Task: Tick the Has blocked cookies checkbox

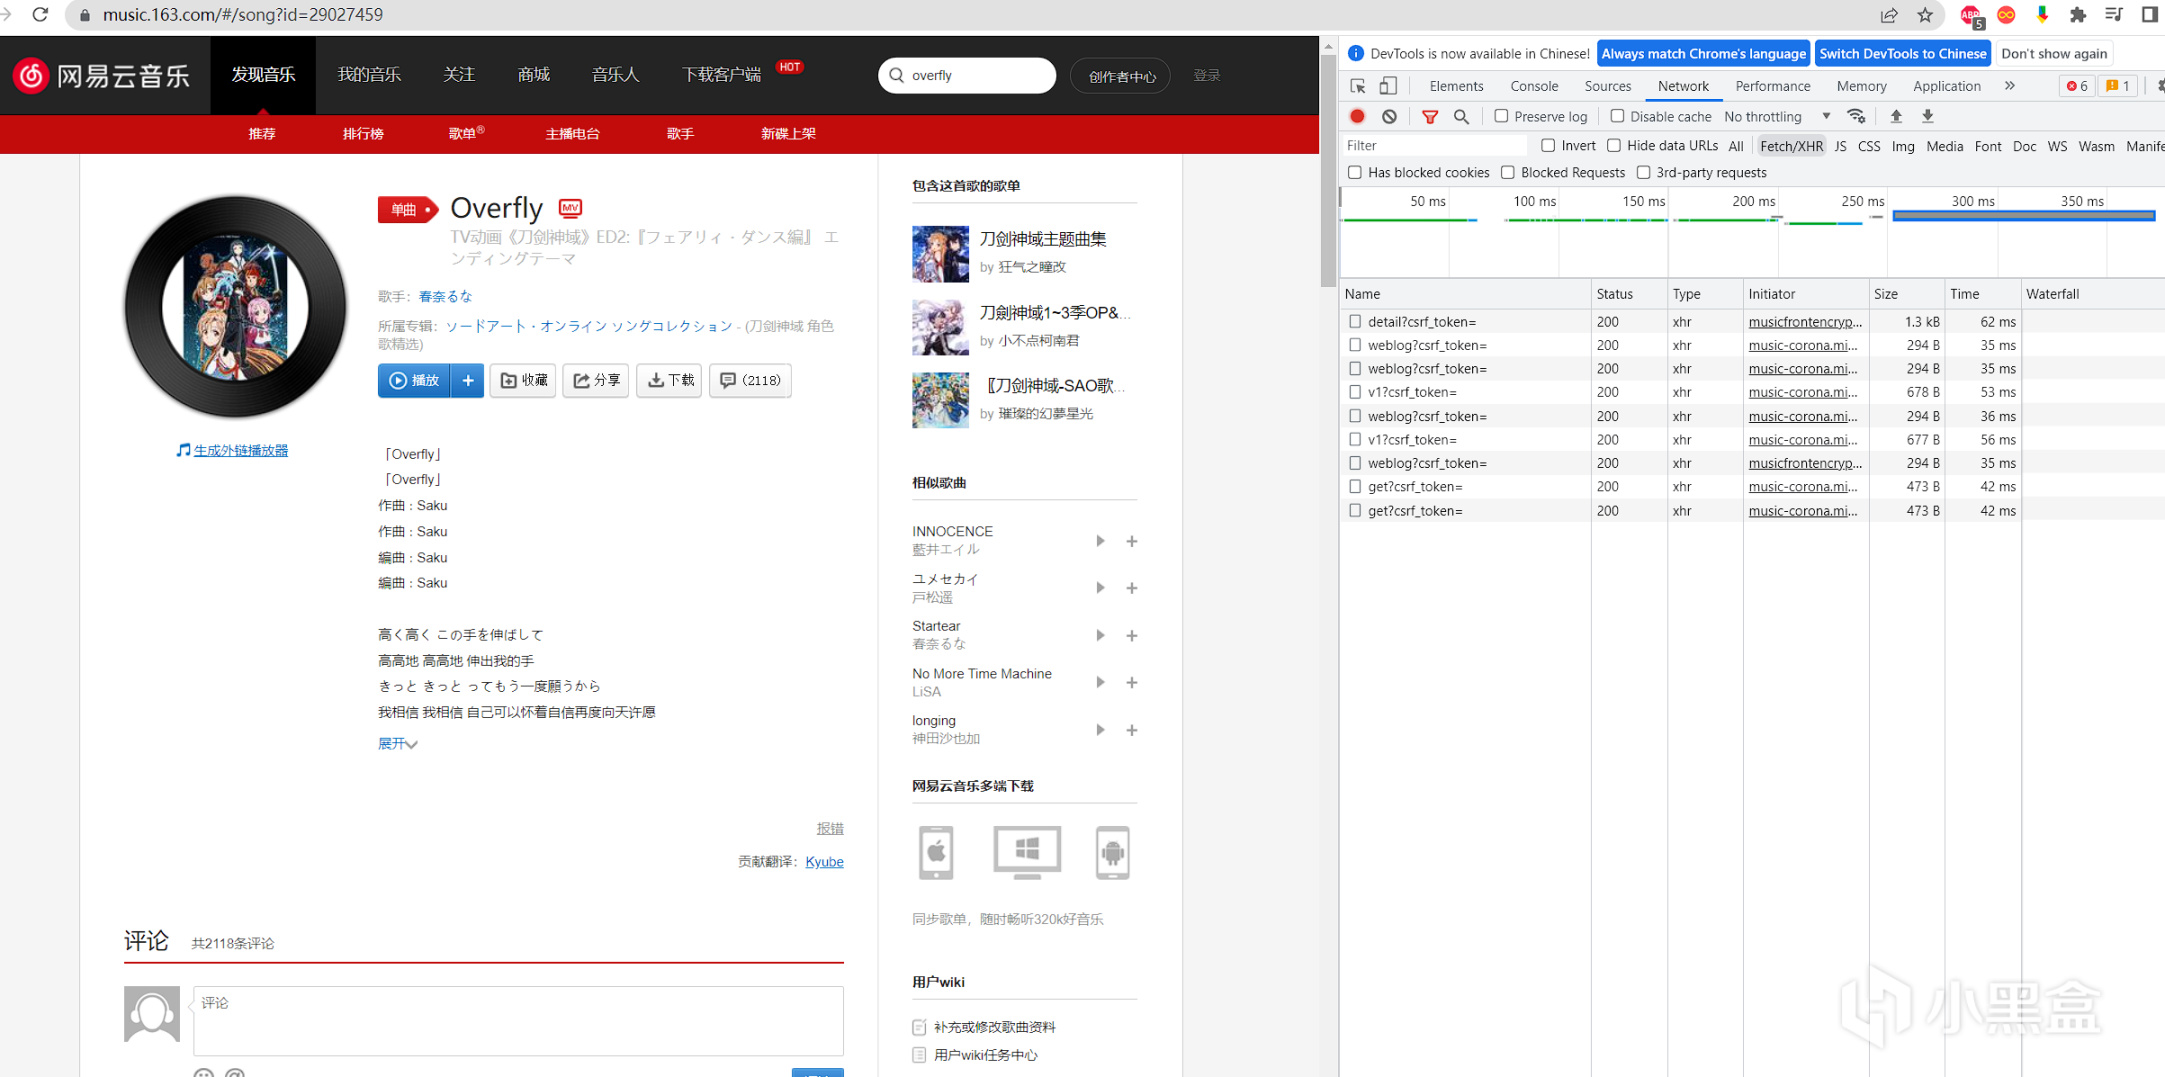Action: tap(1355, 172)
